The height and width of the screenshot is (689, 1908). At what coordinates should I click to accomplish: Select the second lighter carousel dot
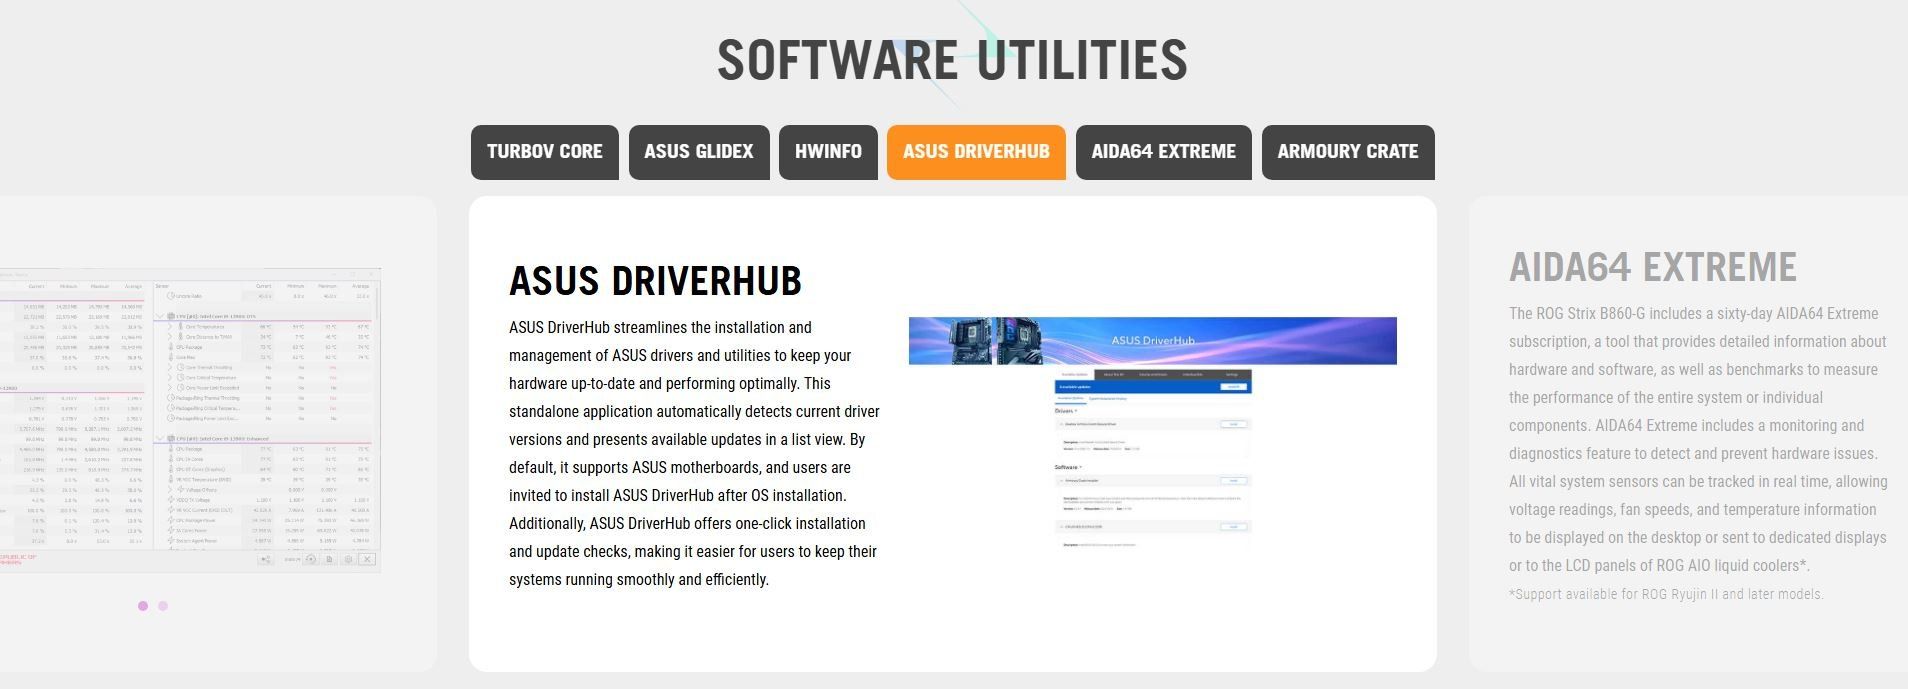click(163, 606)
